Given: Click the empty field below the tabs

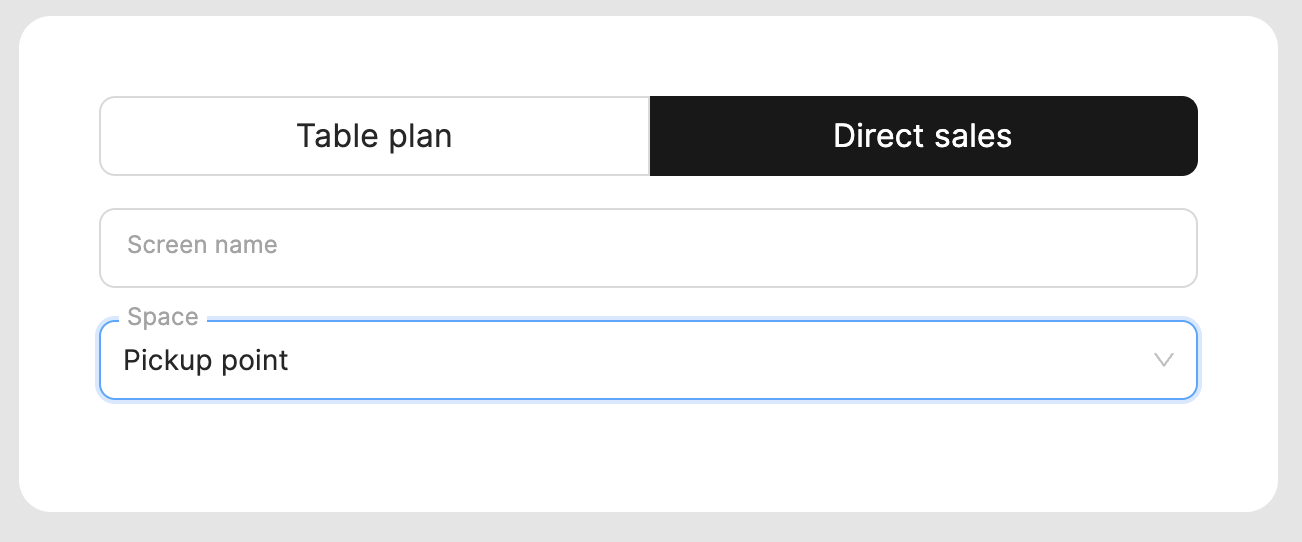Looking at the screenshot, I should pos(648,248).
